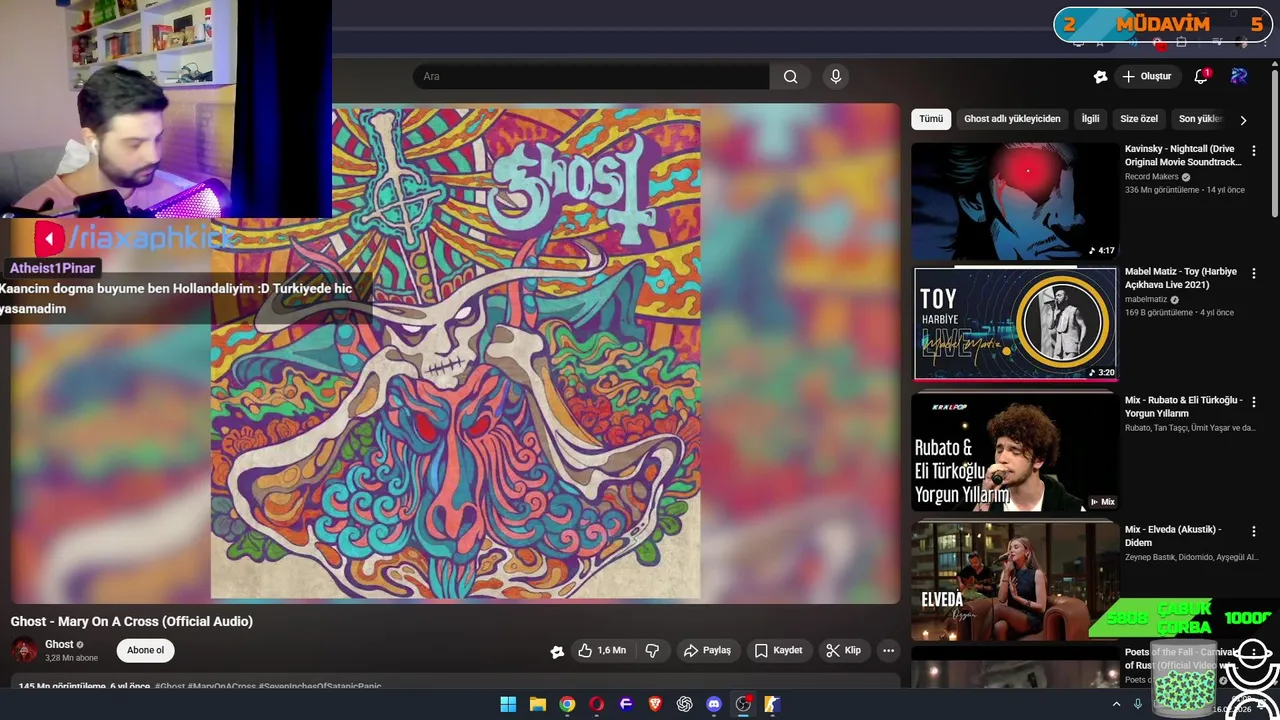Image resolution: width=1280 pixels, height=720 pixels.
Task: Open the Windows Start menu
Action: (508, 704)
